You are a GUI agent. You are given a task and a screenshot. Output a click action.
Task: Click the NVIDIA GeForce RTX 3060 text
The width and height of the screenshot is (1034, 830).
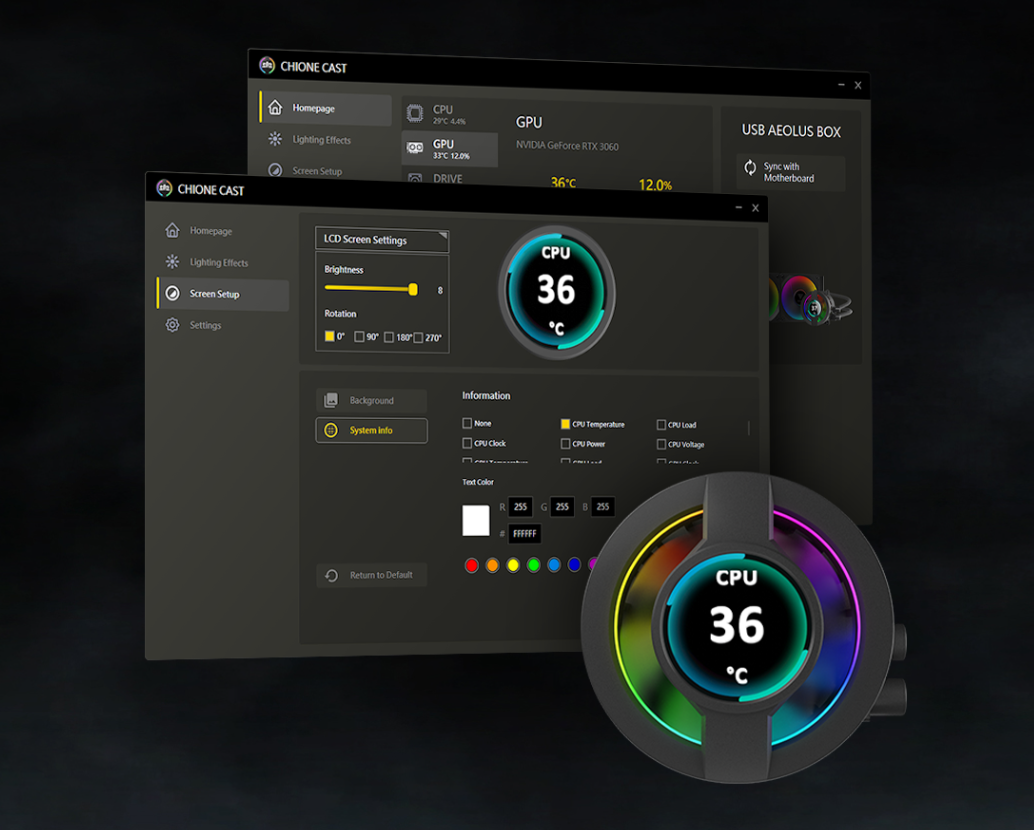567,146
